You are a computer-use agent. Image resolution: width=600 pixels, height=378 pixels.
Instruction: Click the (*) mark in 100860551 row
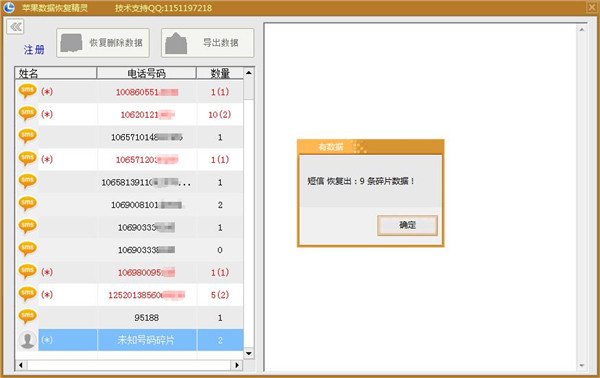click(47, 92)
